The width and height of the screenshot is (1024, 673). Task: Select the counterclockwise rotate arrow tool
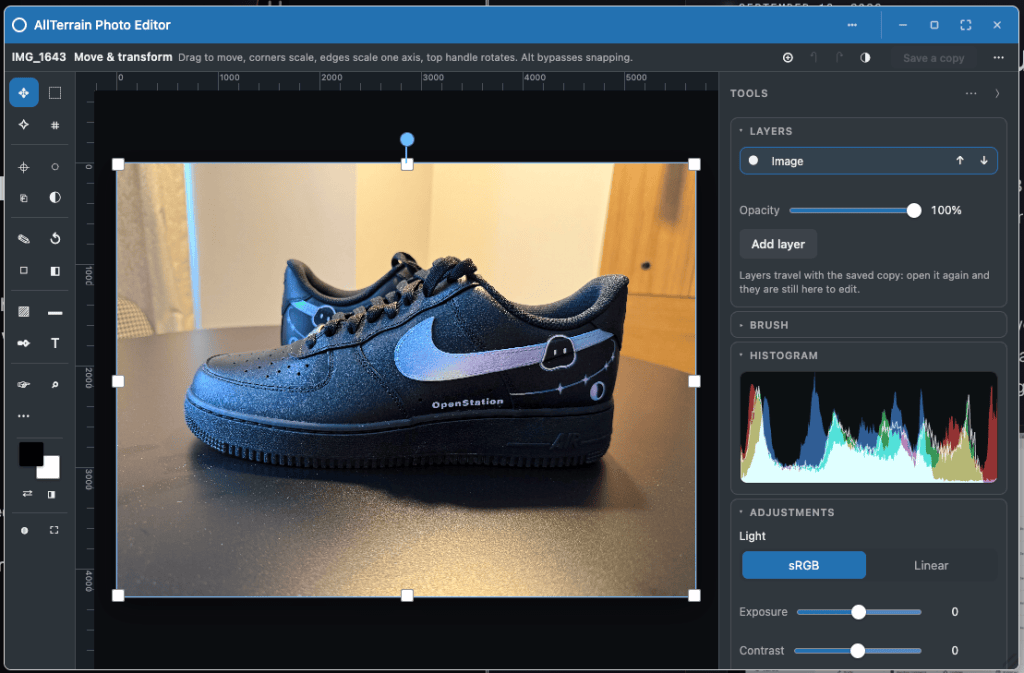point(55,239)
